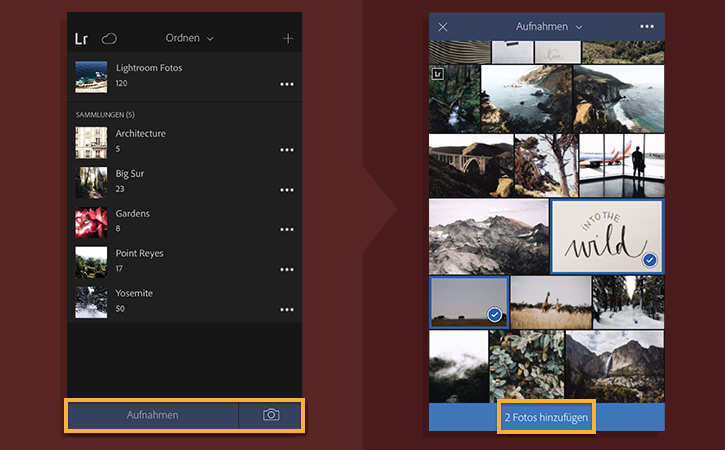The image size is (725, 450).
Task: Expand the Aufnahmen source dropdown in header
Action: tap(549, 27)
